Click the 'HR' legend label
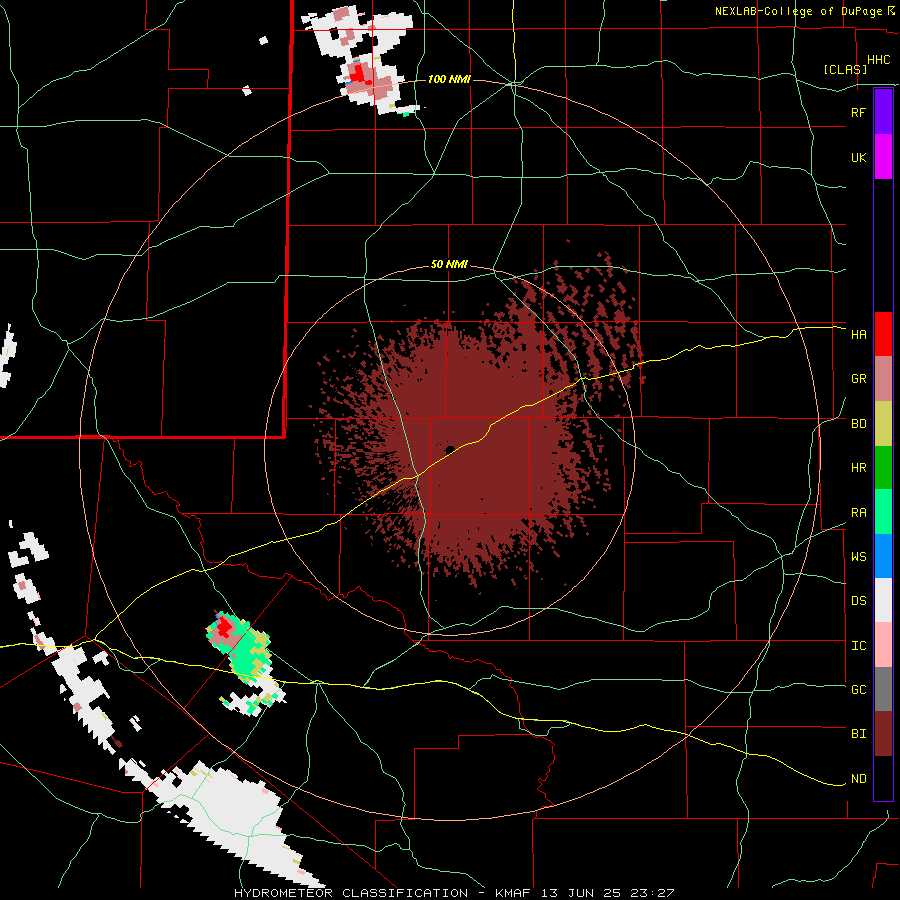 click(x=858, y=468)
